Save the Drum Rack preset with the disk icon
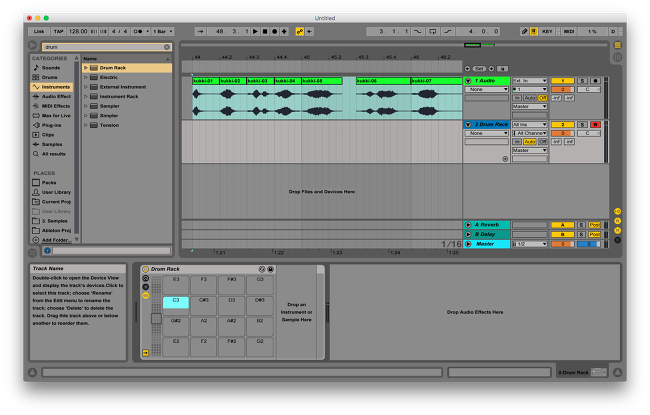Screen dimensions: 650x415 (271, 269)
